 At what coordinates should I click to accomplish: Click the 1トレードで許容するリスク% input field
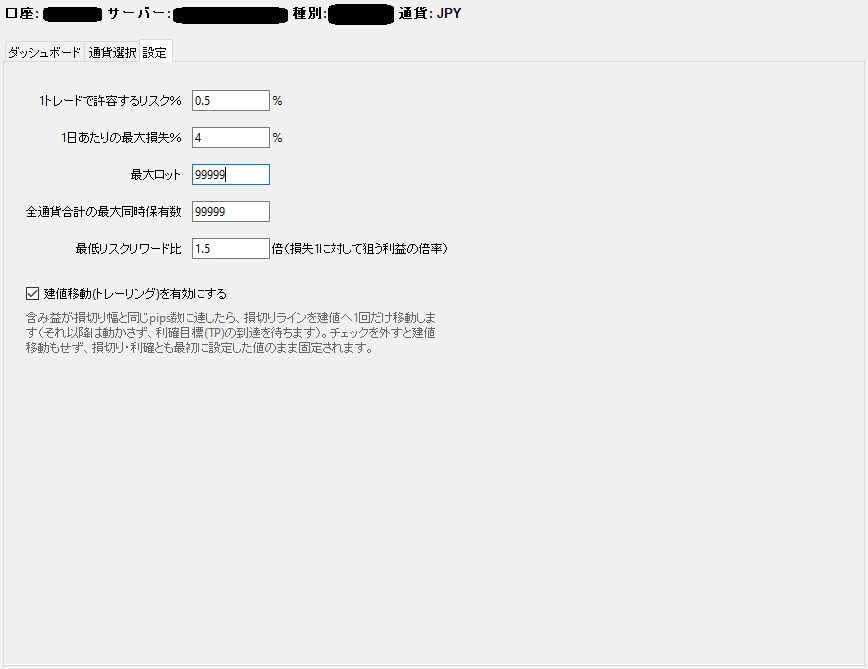coord(231,101)
